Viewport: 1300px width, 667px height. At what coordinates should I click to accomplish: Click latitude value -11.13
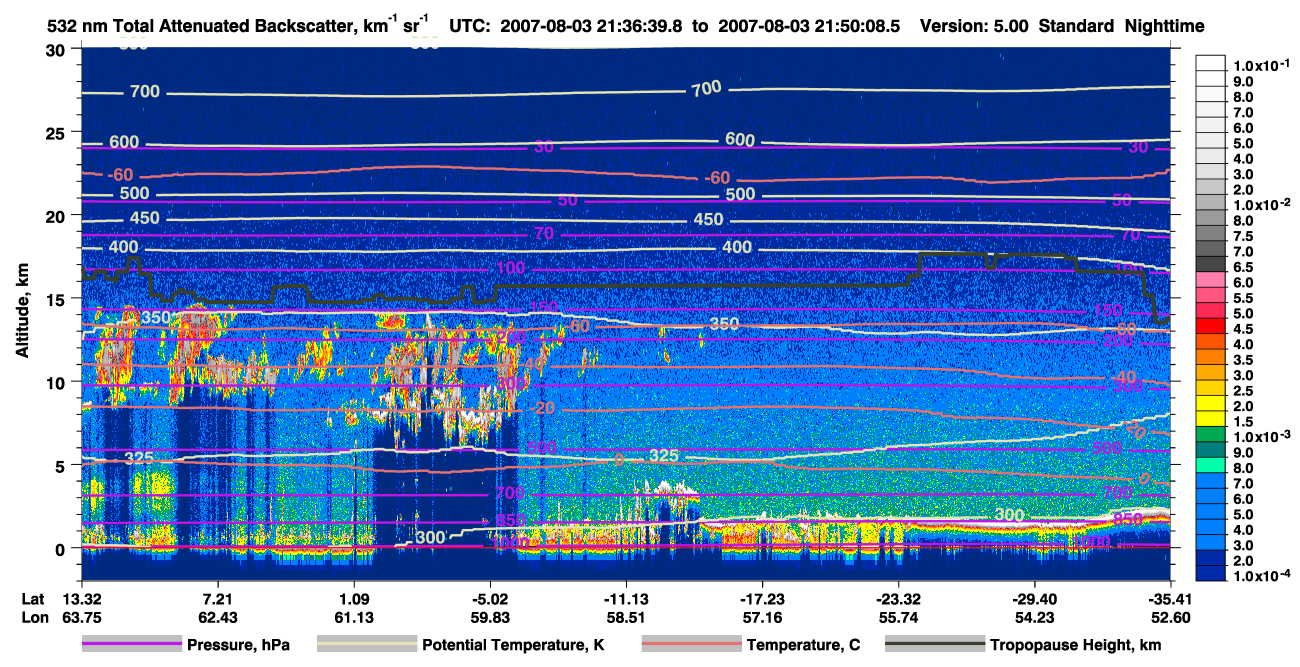[626, 599]
